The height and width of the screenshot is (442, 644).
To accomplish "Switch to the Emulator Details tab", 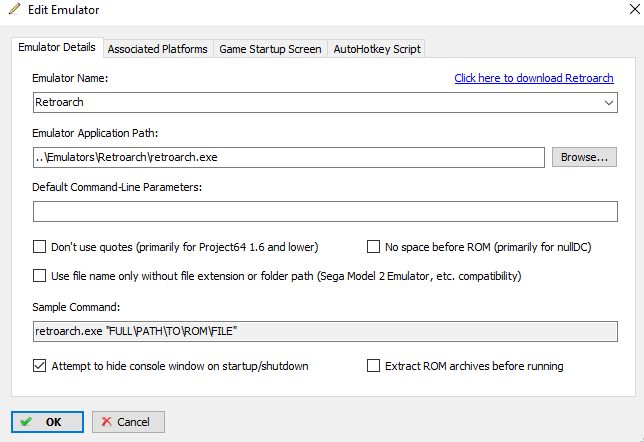I will pos(57,48).
